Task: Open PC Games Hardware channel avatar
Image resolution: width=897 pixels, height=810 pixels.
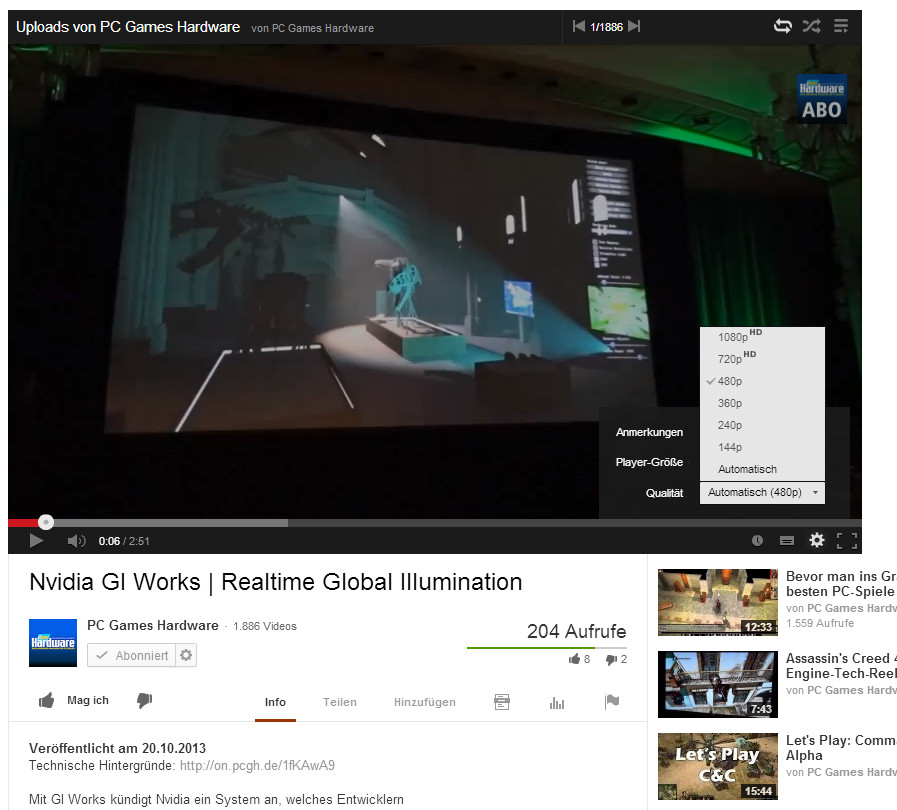Action: tap(53, 643)
